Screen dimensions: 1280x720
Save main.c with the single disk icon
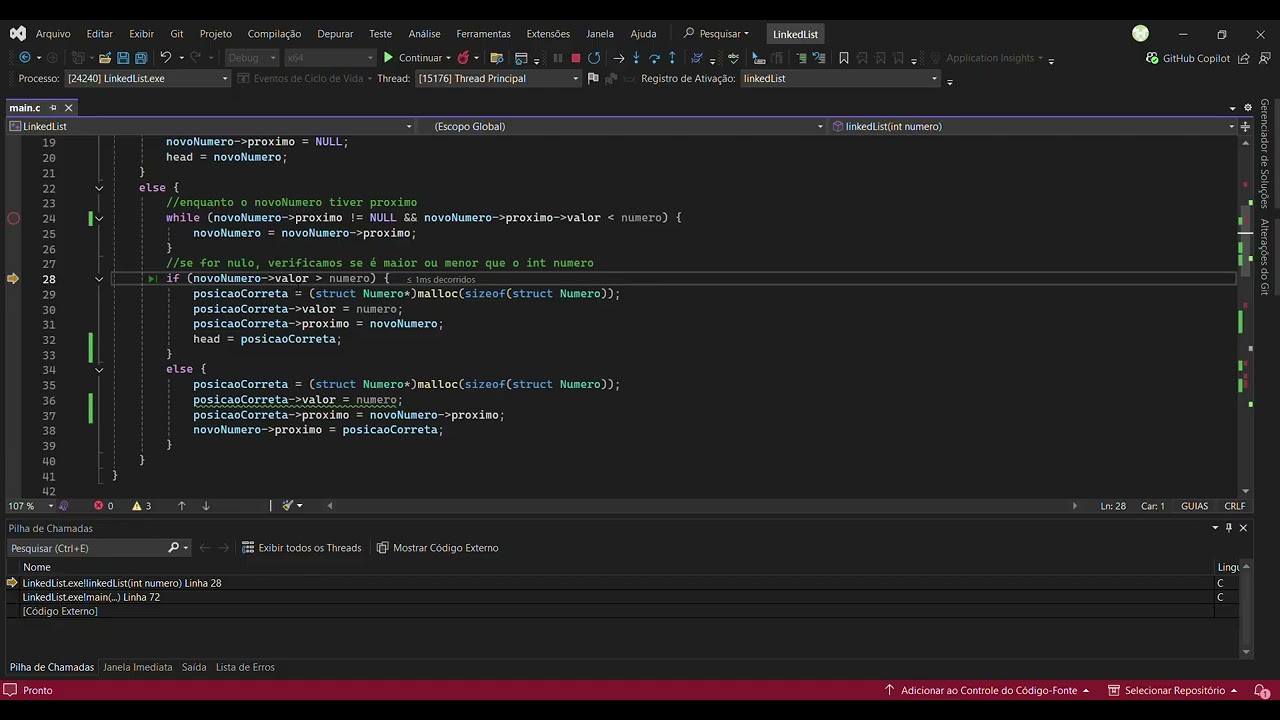pyautogui.click(x=123, y=58)
